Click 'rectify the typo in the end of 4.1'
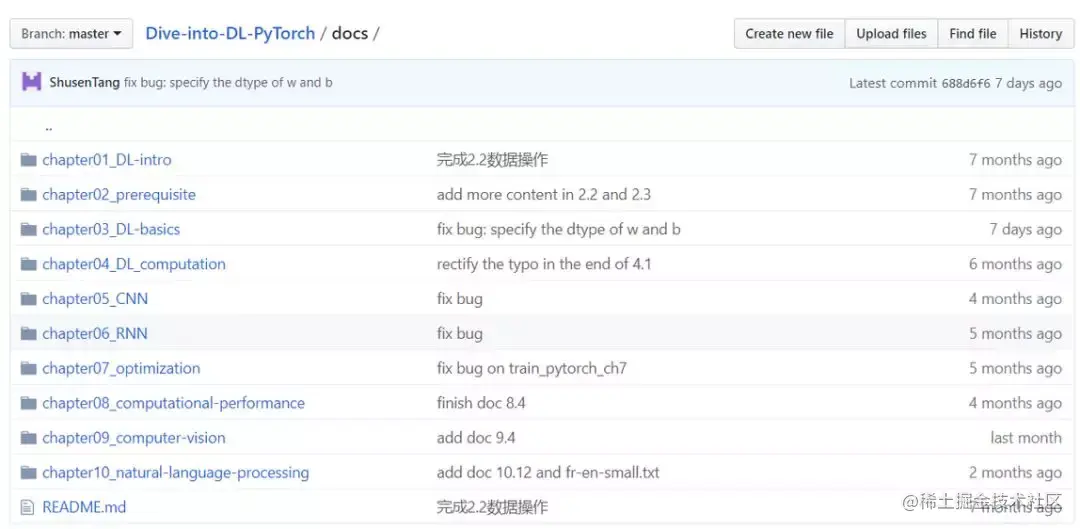Screen dimensions: 1080x529 click(544, 264)
